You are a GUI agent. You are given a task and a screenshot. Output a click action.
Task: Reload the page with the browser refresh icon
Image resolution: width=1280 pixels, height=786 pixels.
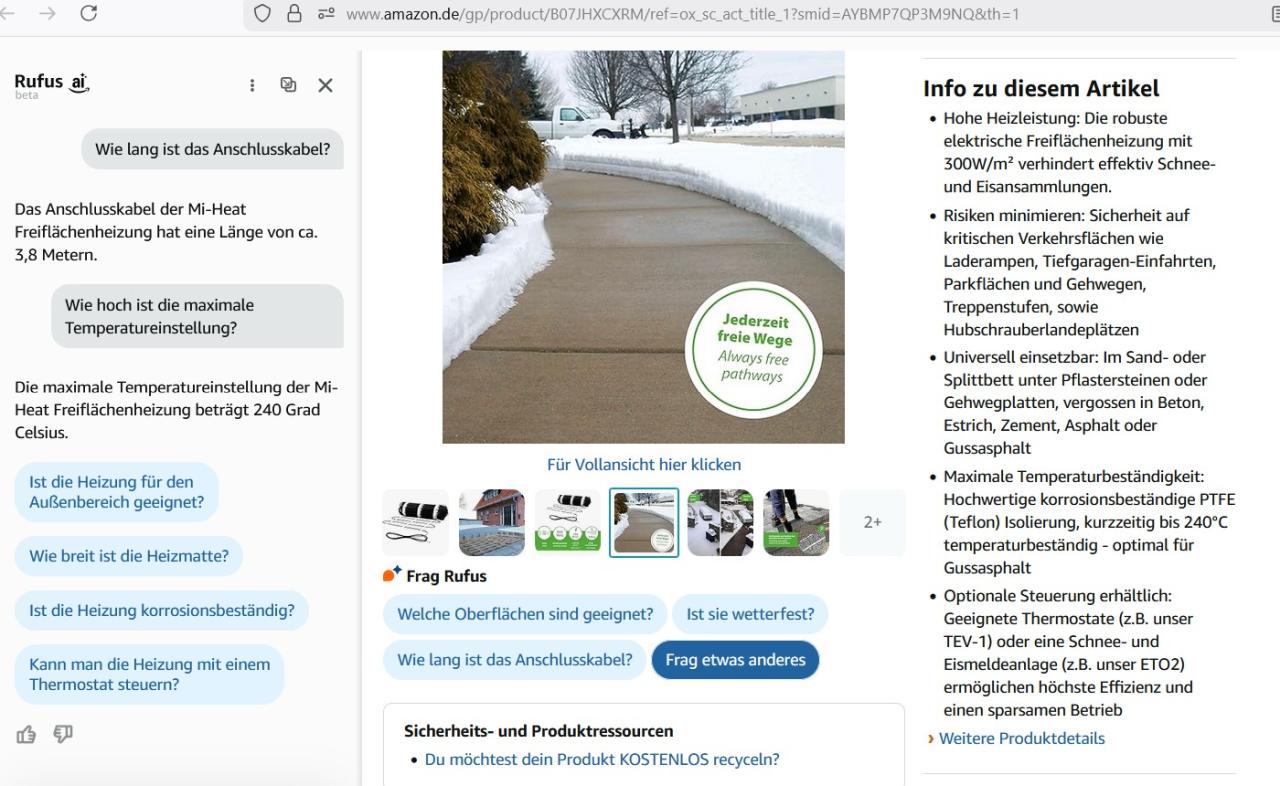click(x=88, y=14)
